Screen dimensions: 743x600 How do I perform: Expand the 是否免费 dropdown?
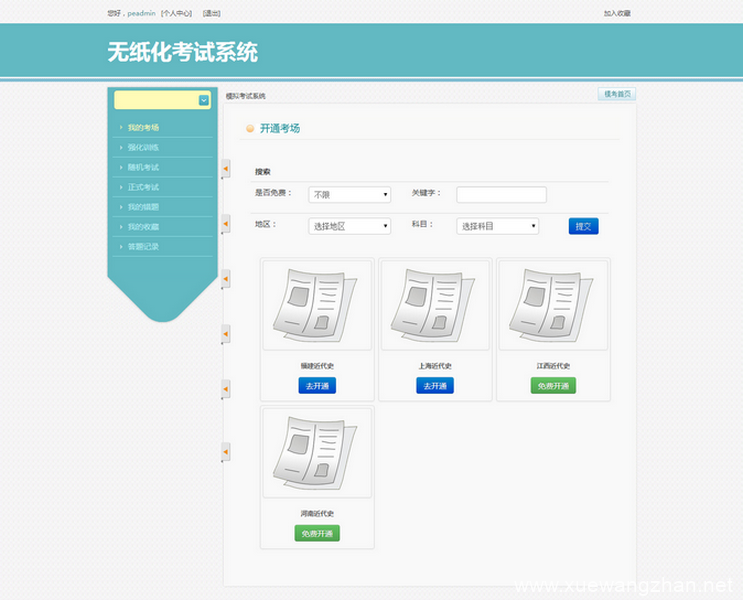349,195
